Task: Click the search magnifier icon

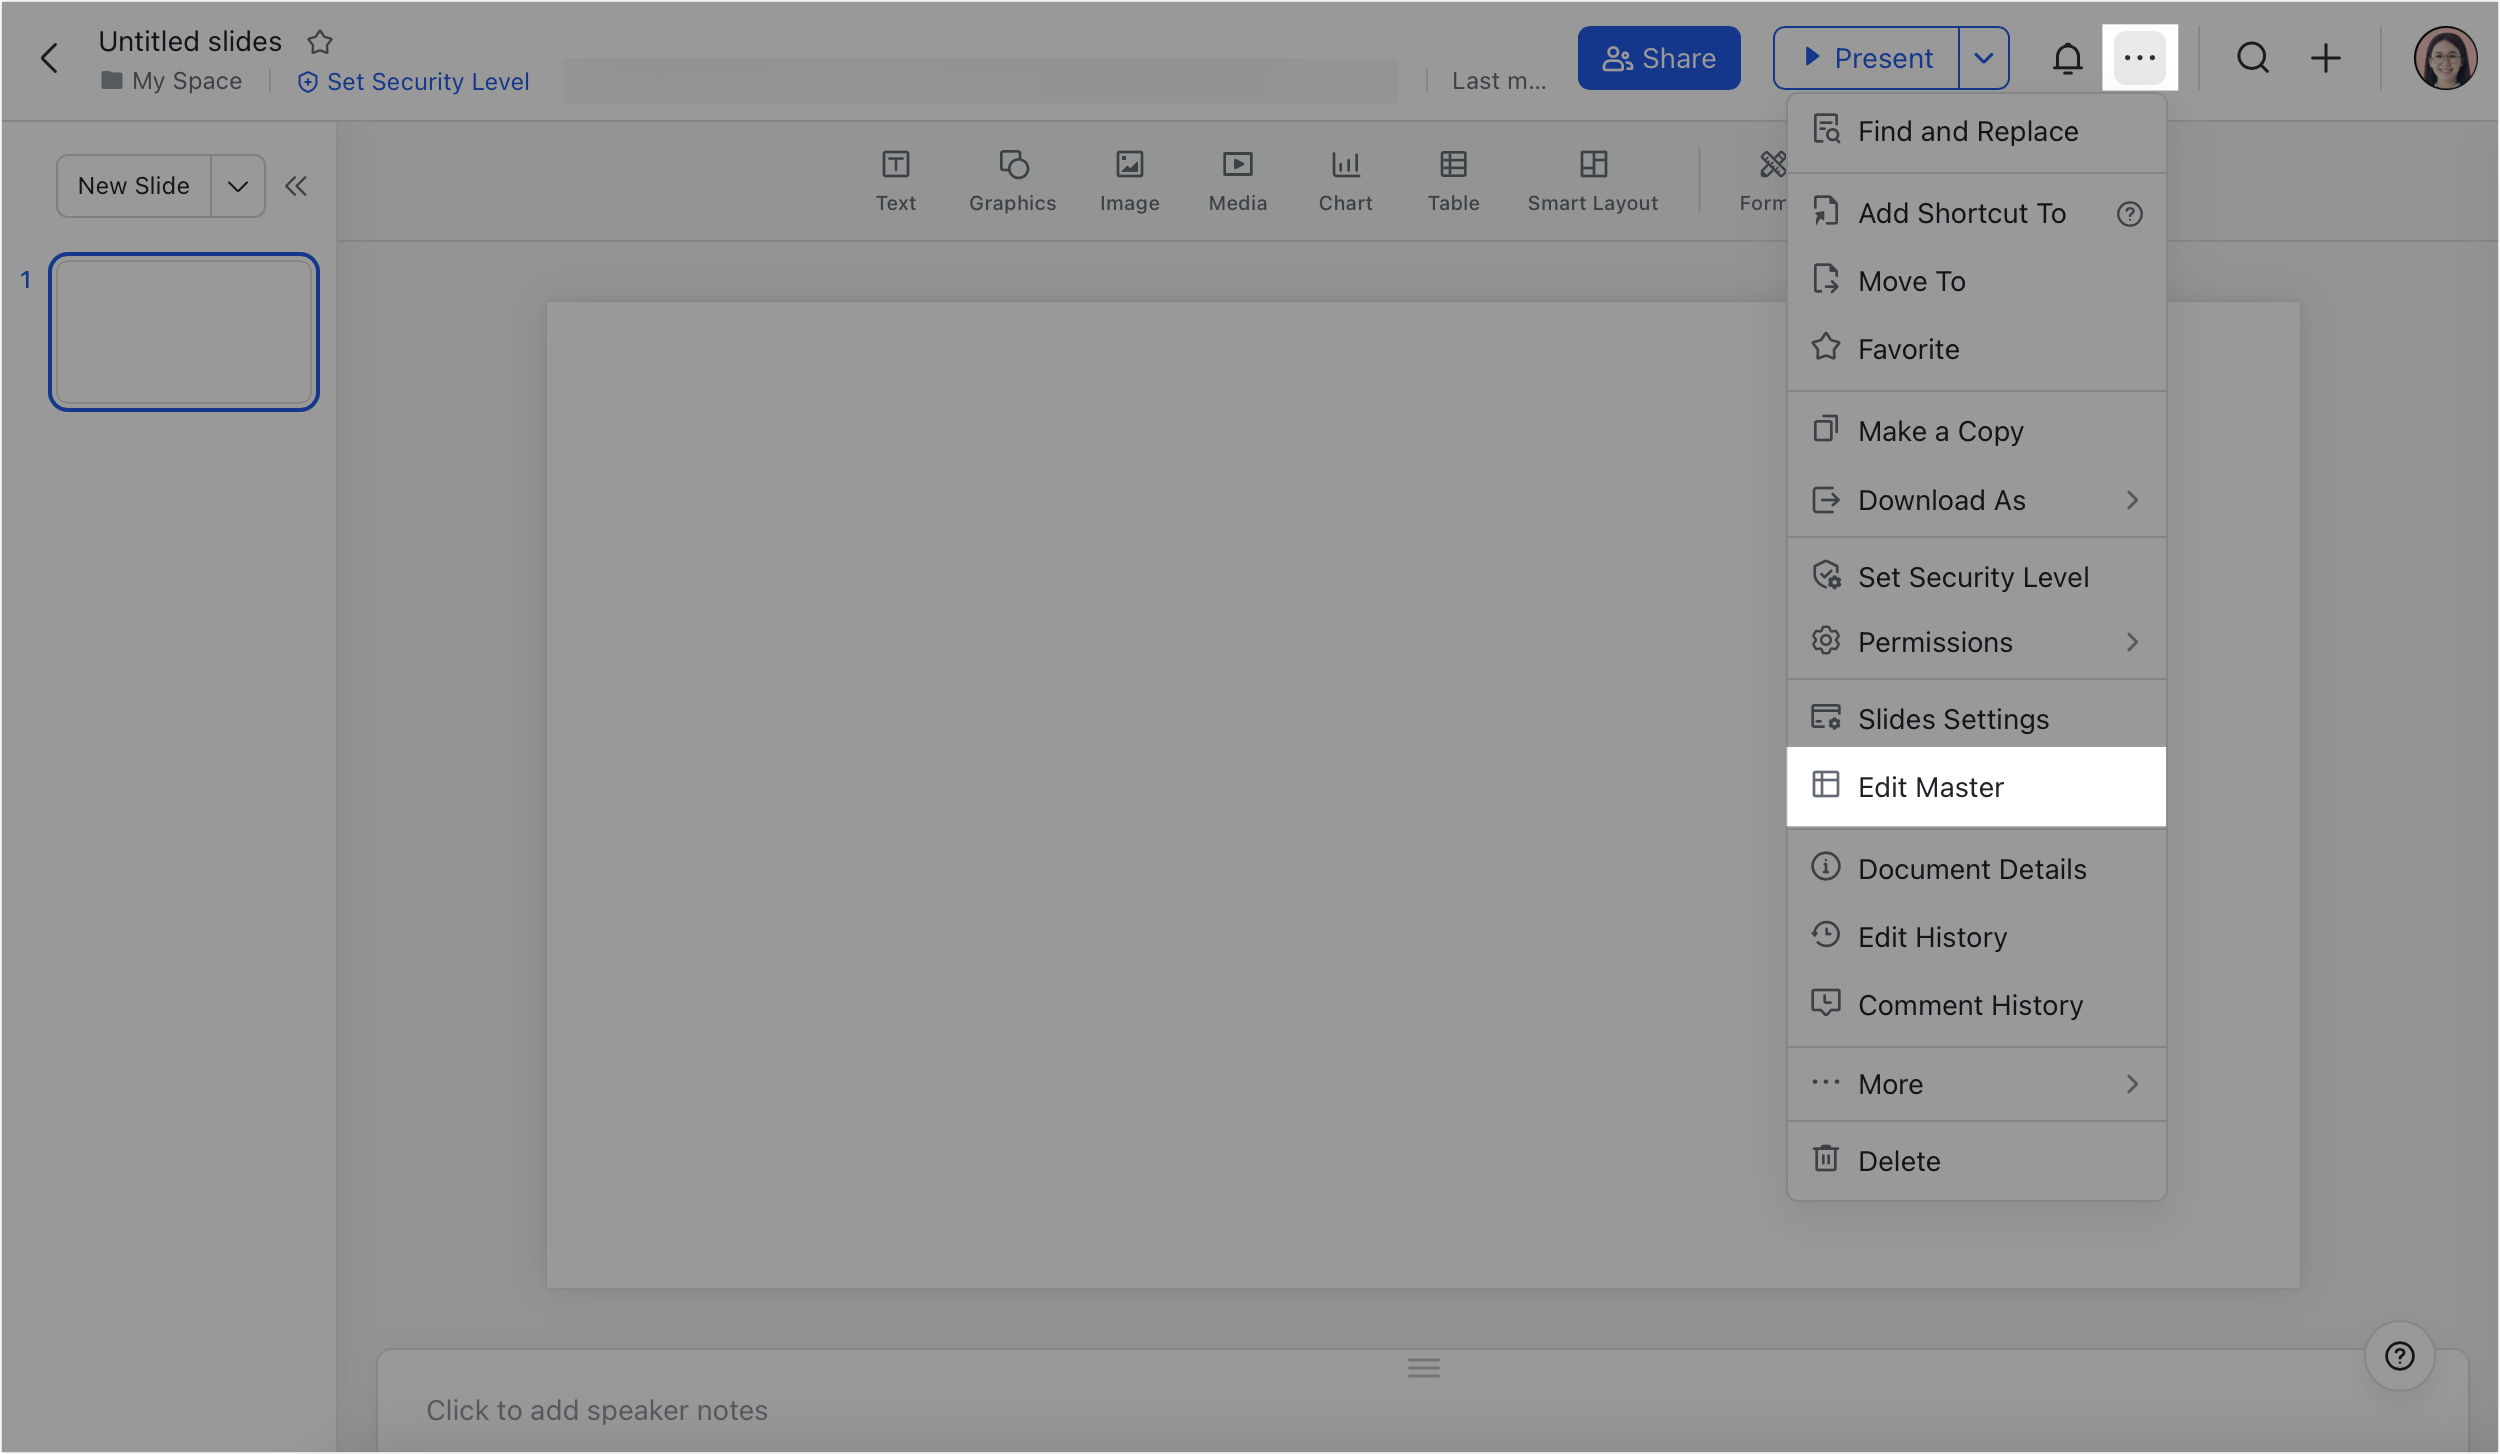Action: coord(2252,58)
